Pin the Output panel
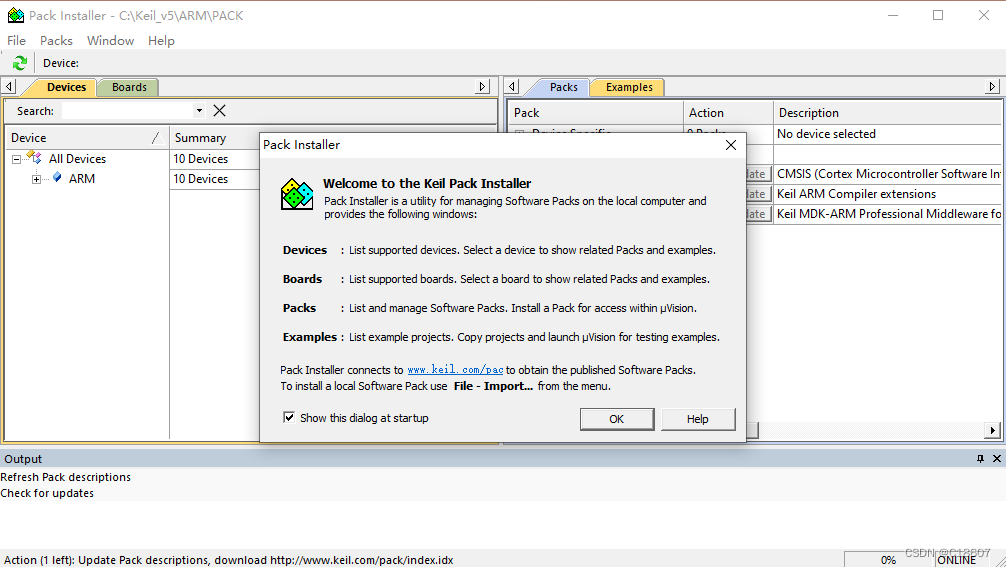 coord(980,459)
